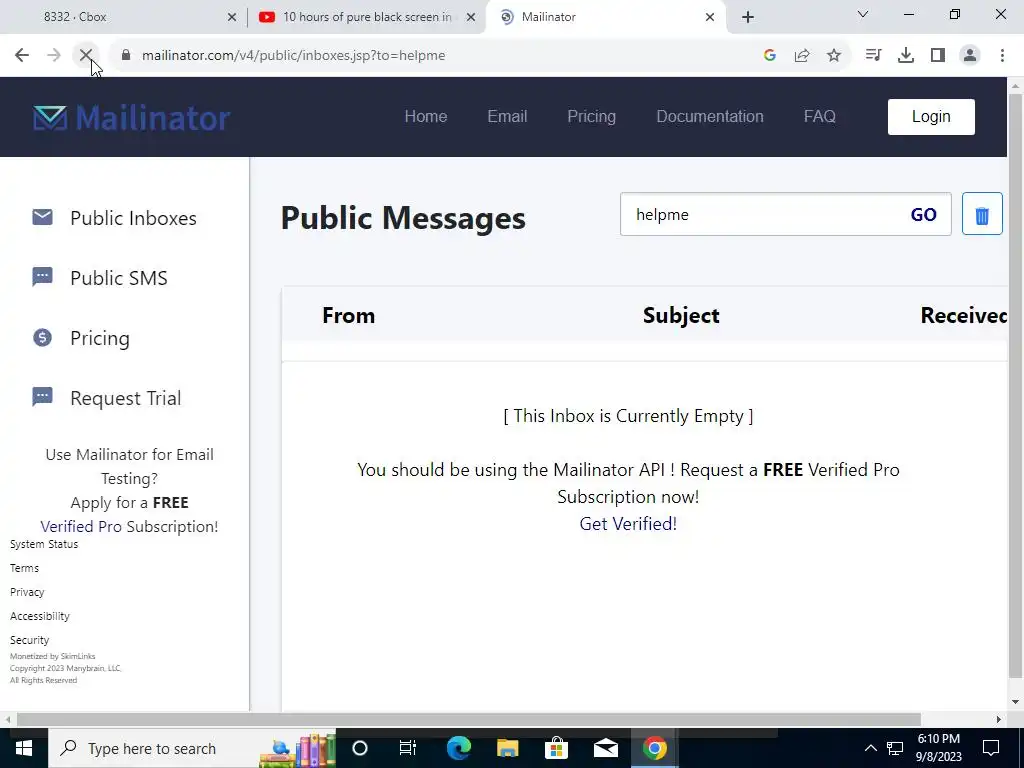Open the System Status footer link
Image resolution: width=1024 pixels, height=768 pixels.
click(x=44, y=544)
